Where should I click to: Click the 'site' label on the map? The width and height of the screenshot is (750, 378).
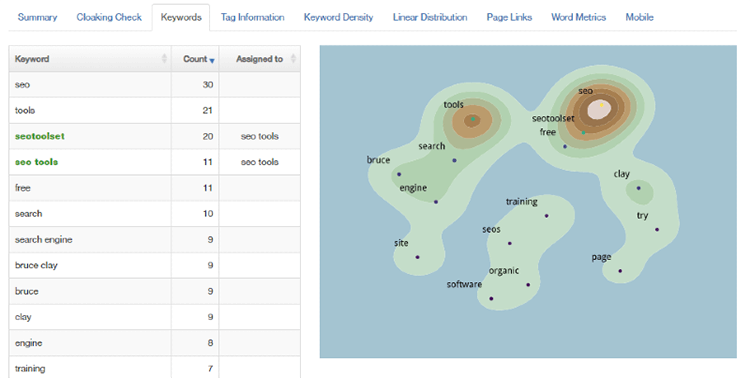(401, 243)
